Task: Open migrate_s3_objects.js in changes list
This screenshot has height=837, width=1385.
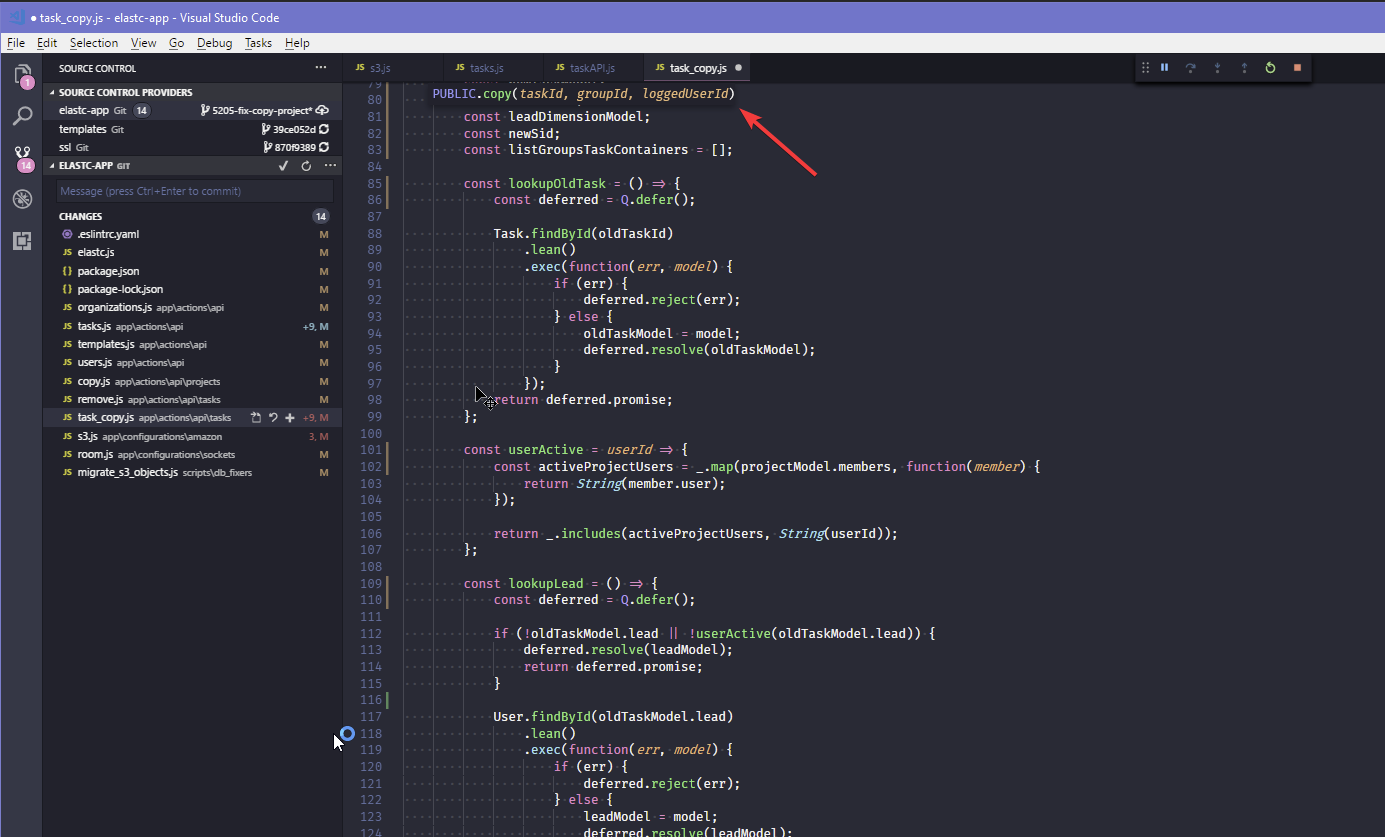Action: click(x=192, y=472)
